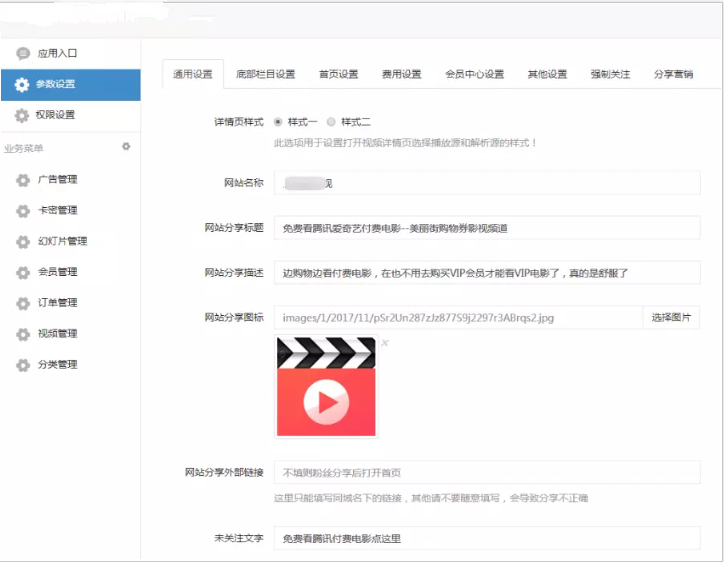Screen dimensions: 724x562
Task: Click the 选择图片 button
Action: pyautogui.click(x=671, y=317)
